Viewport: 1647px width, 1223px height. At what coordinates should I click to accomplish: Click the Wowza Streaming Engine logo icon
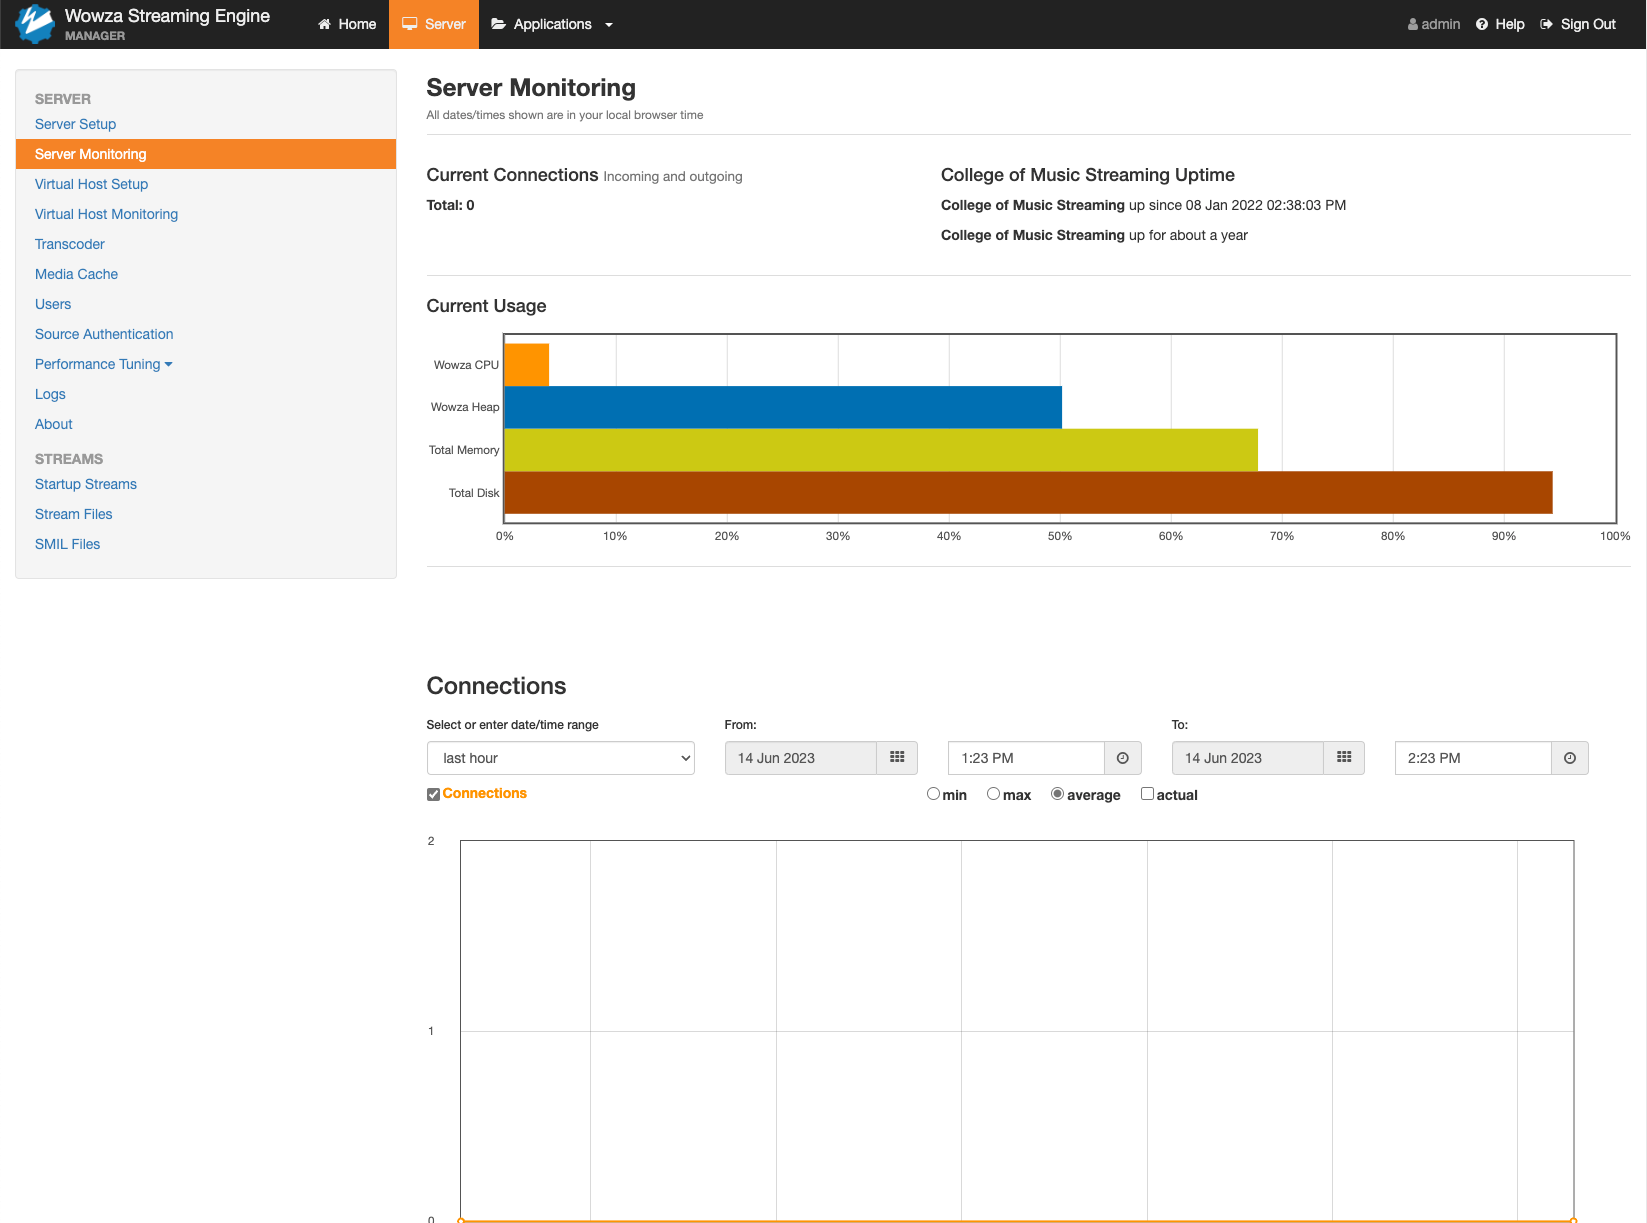[35, 24]
